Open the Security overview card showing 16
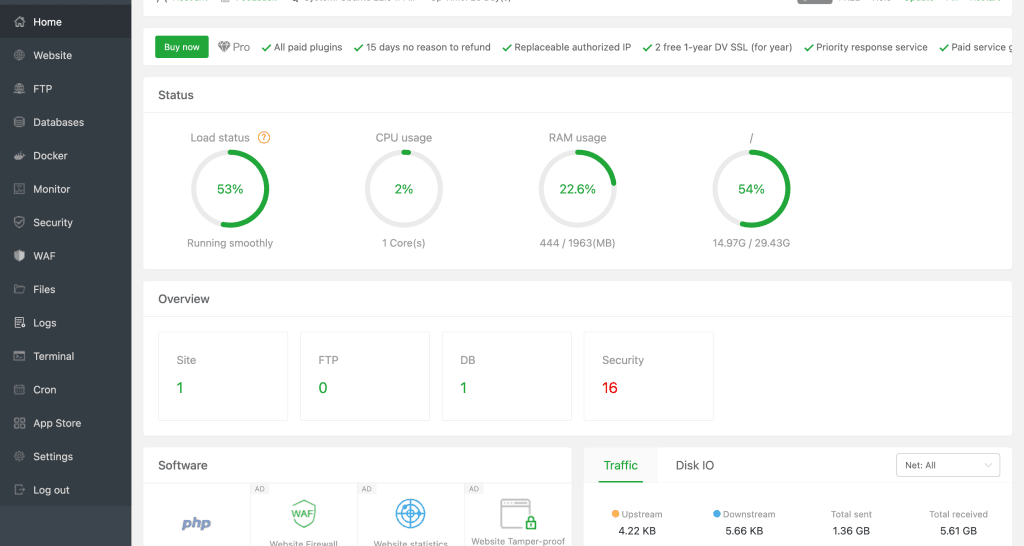1024x546 pixels. [x=648, y=376]
